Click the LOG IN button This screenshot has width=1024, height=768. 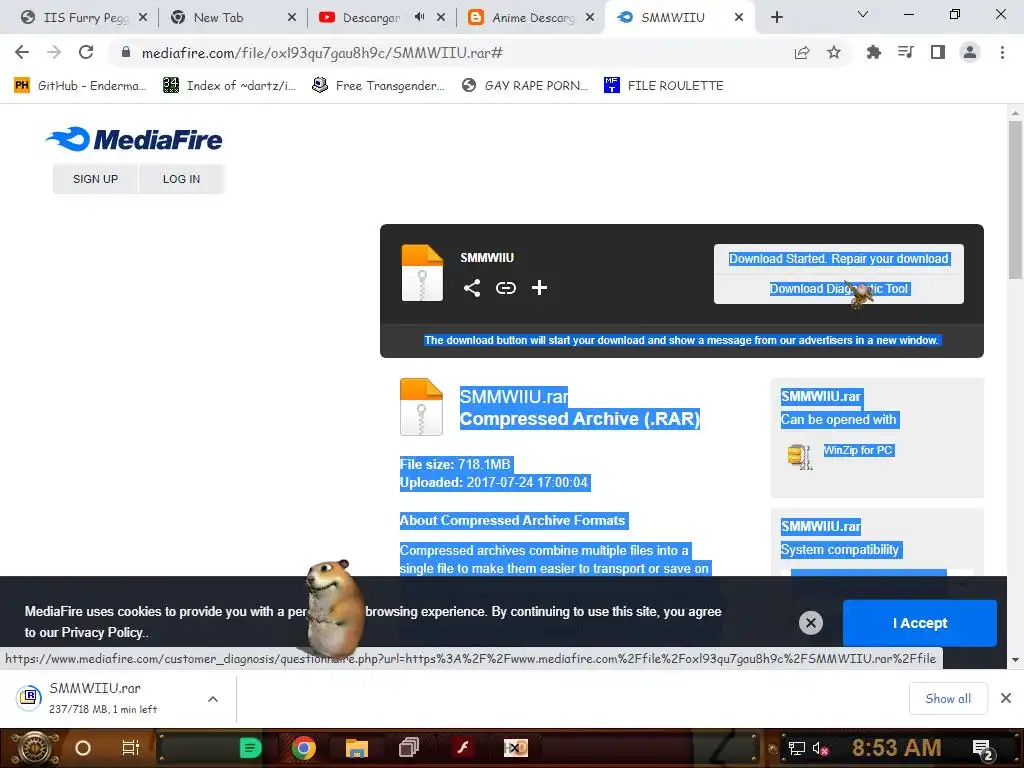coord(182,179)
